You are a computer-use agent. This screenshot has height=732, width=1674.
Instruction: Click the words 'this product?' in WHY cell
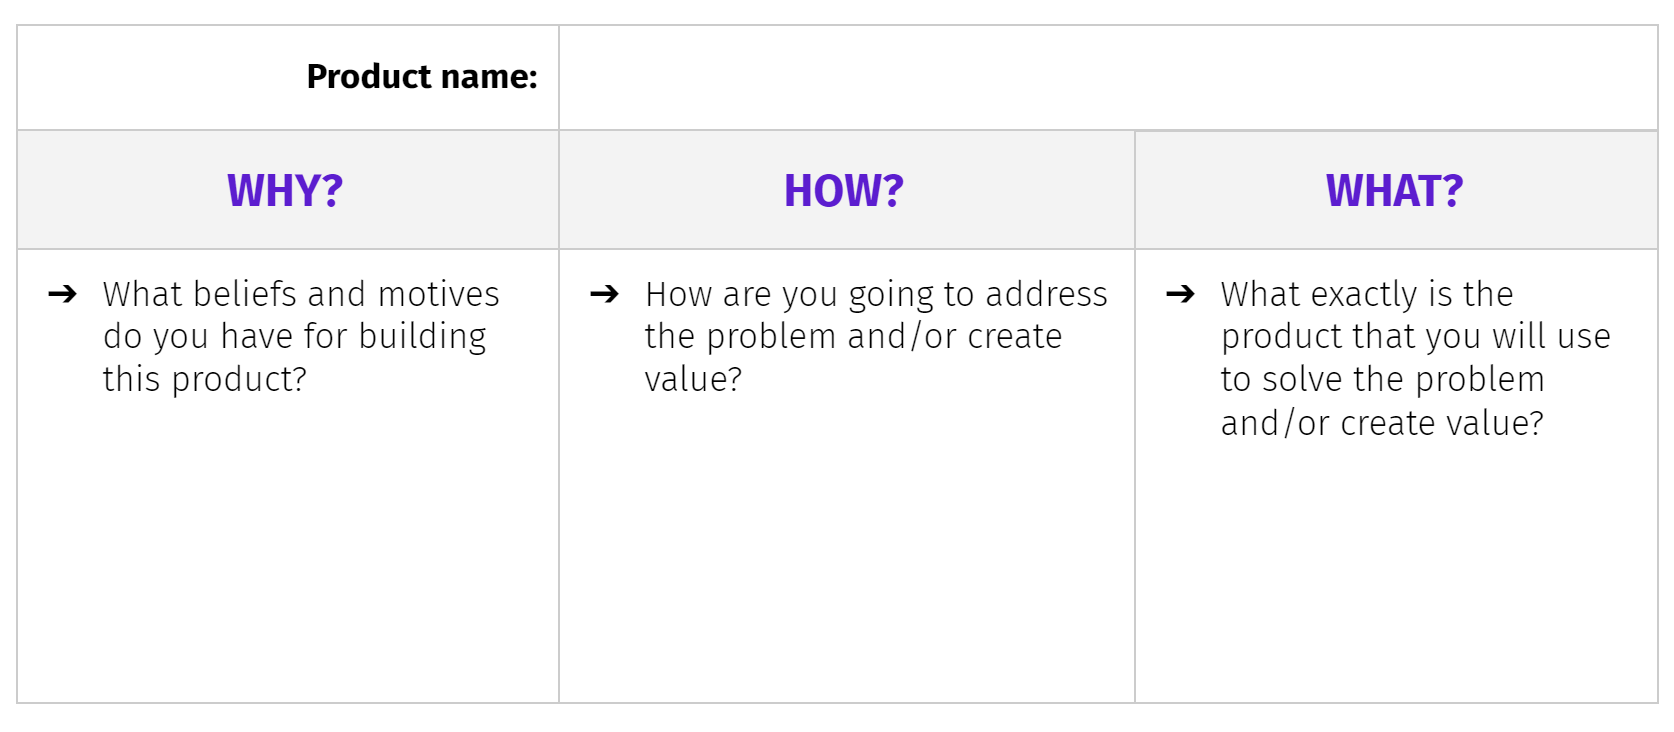tap(205, 380)
